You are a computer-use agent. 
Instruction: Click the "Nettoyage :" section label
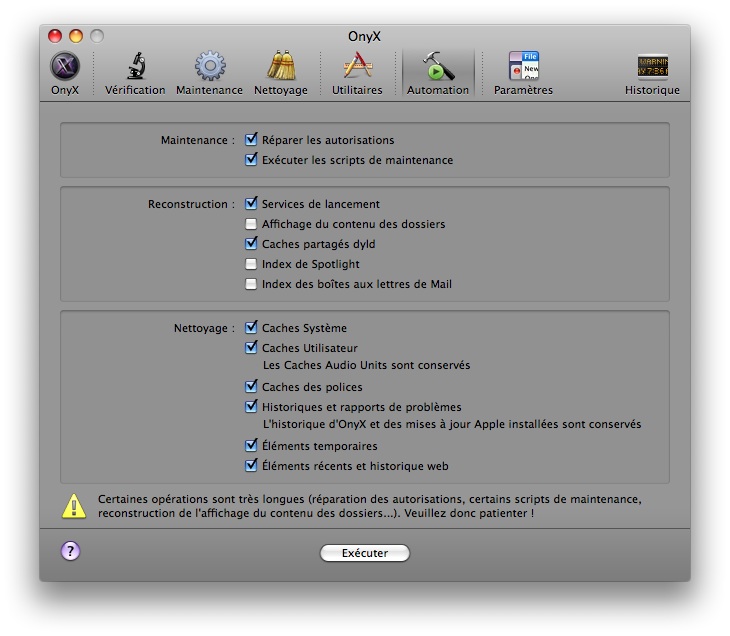tap(204, 328)
